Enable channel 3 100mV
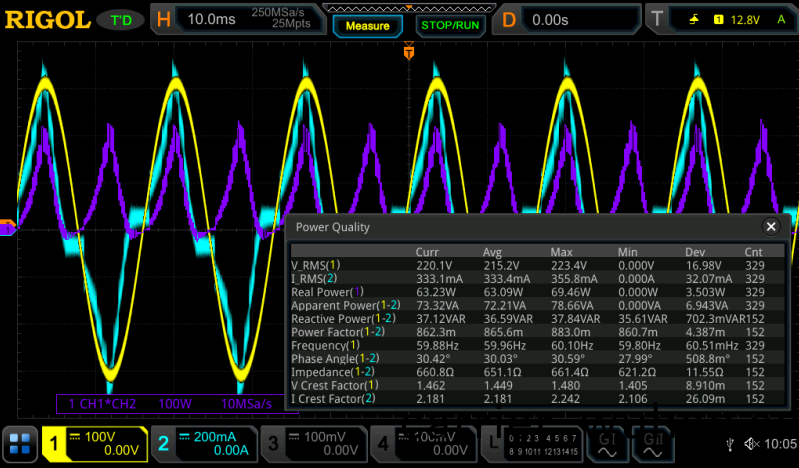The image size is (799, 468). pyautogui.click(x=313, y=444)
